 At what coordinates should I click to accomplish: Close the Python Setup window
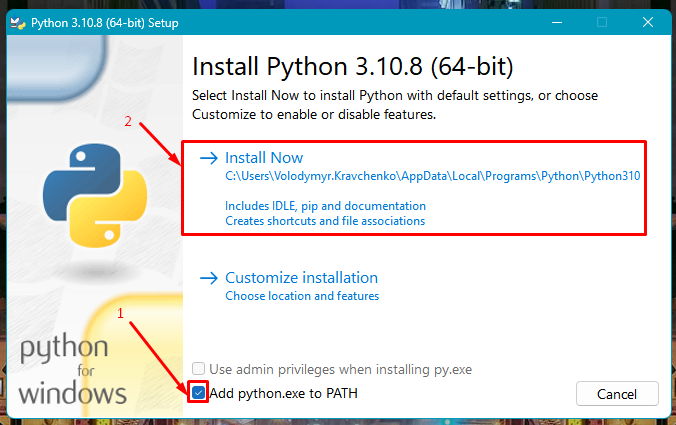(648, 22)
